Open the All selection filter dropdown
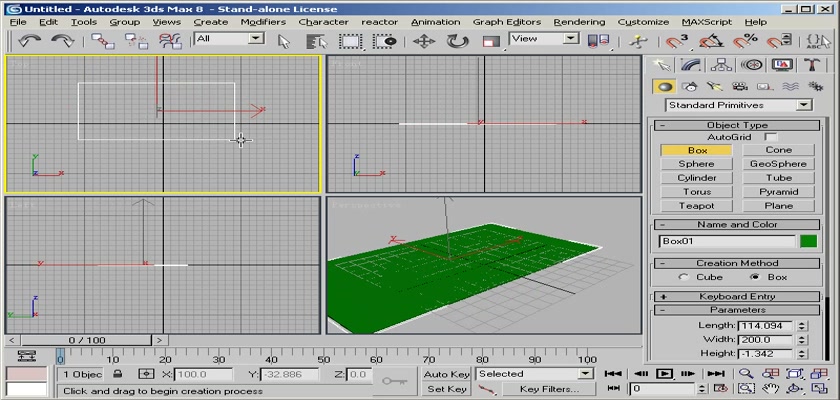The height and width of the screenshot is (400, 840). coord(229,39)
